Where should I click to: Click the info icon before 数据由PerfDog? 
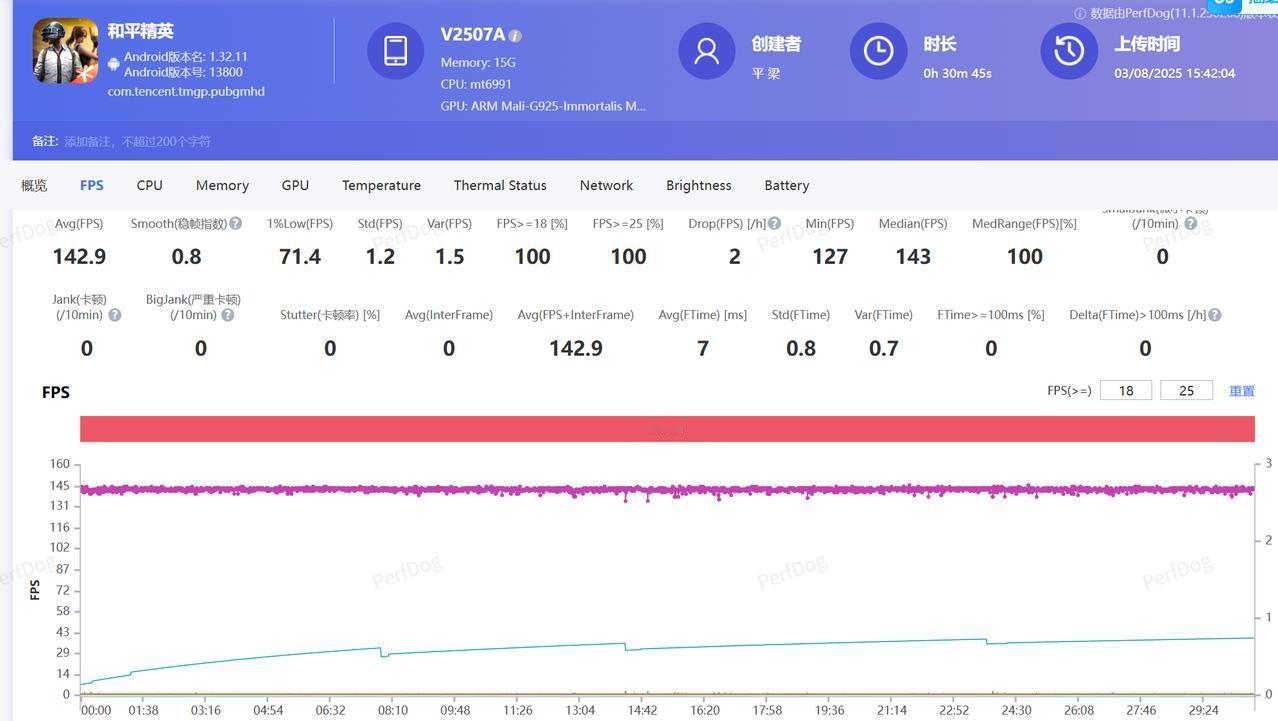coord(1080,14)
